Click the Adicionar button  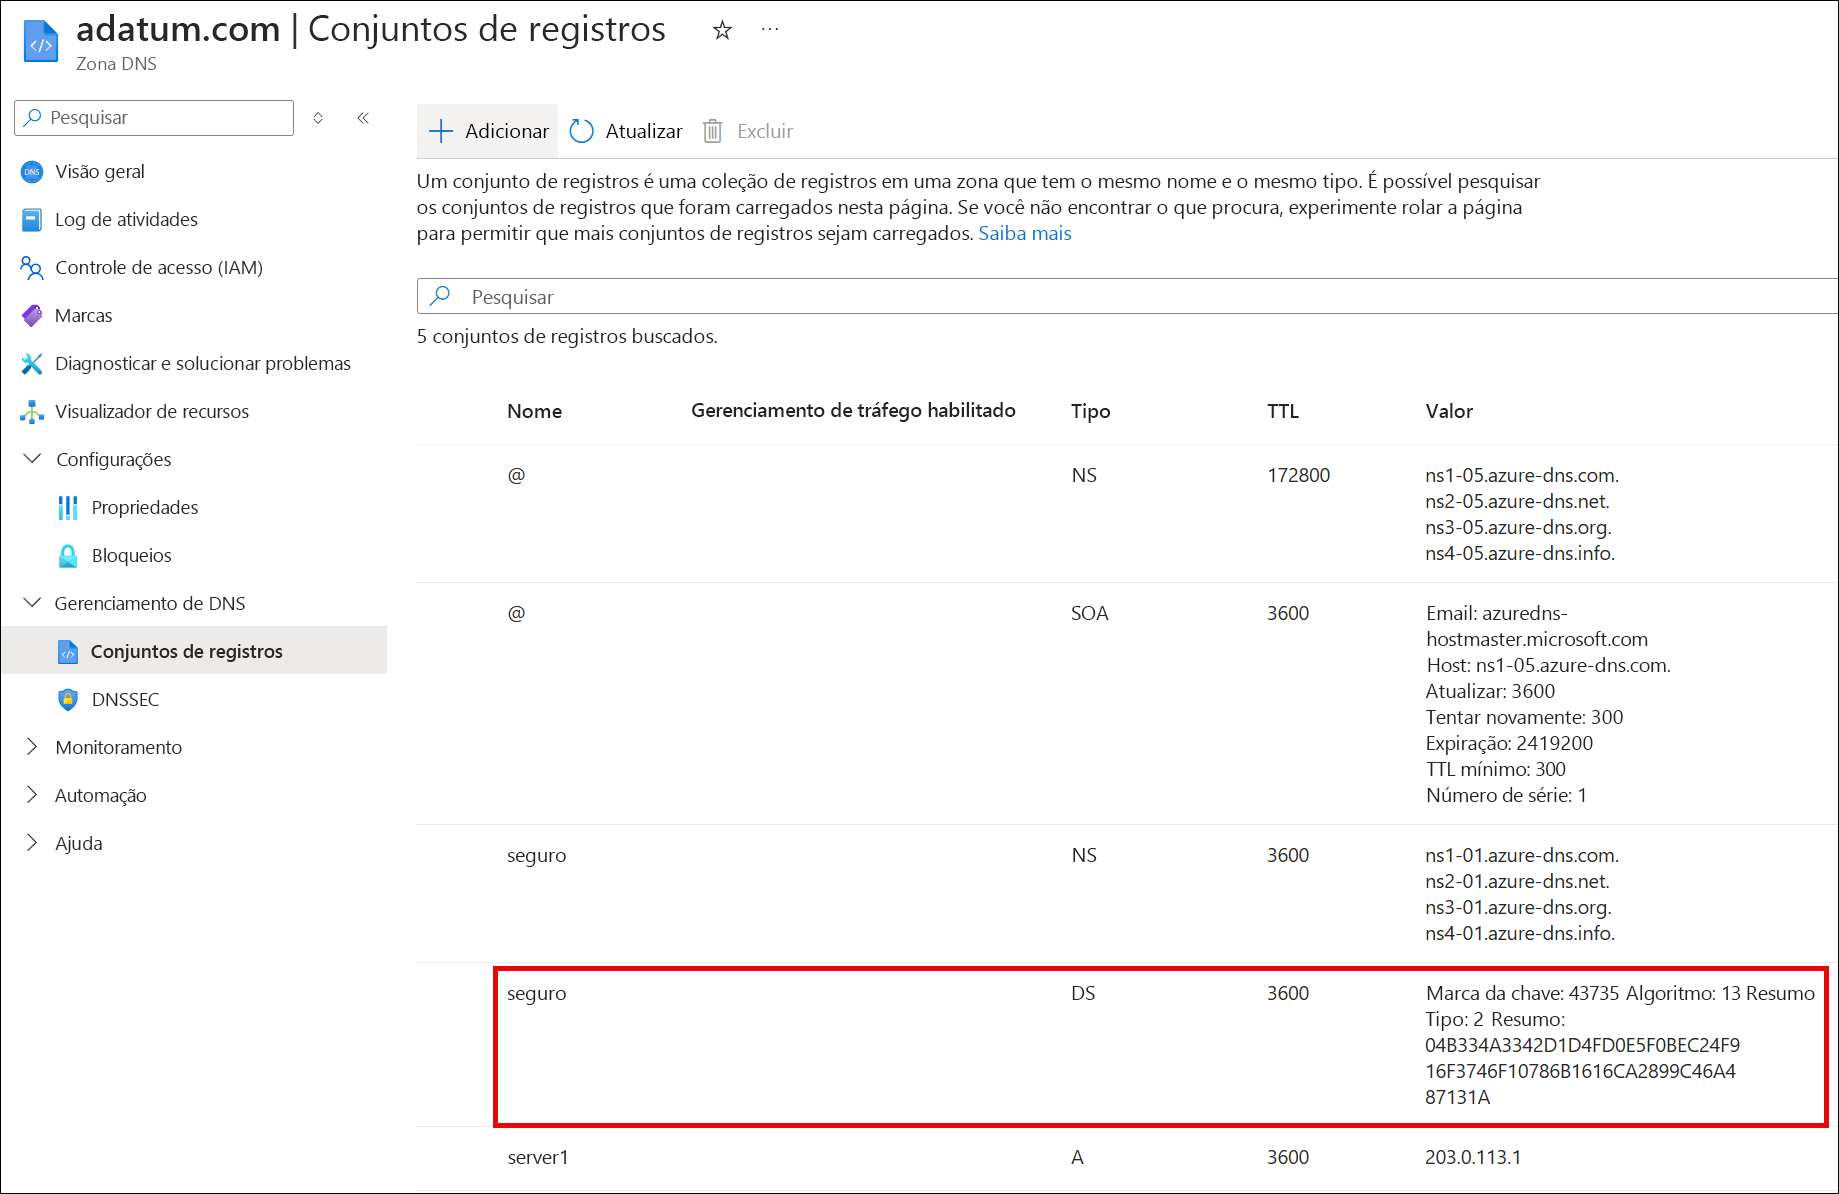[x=488, y=131]
